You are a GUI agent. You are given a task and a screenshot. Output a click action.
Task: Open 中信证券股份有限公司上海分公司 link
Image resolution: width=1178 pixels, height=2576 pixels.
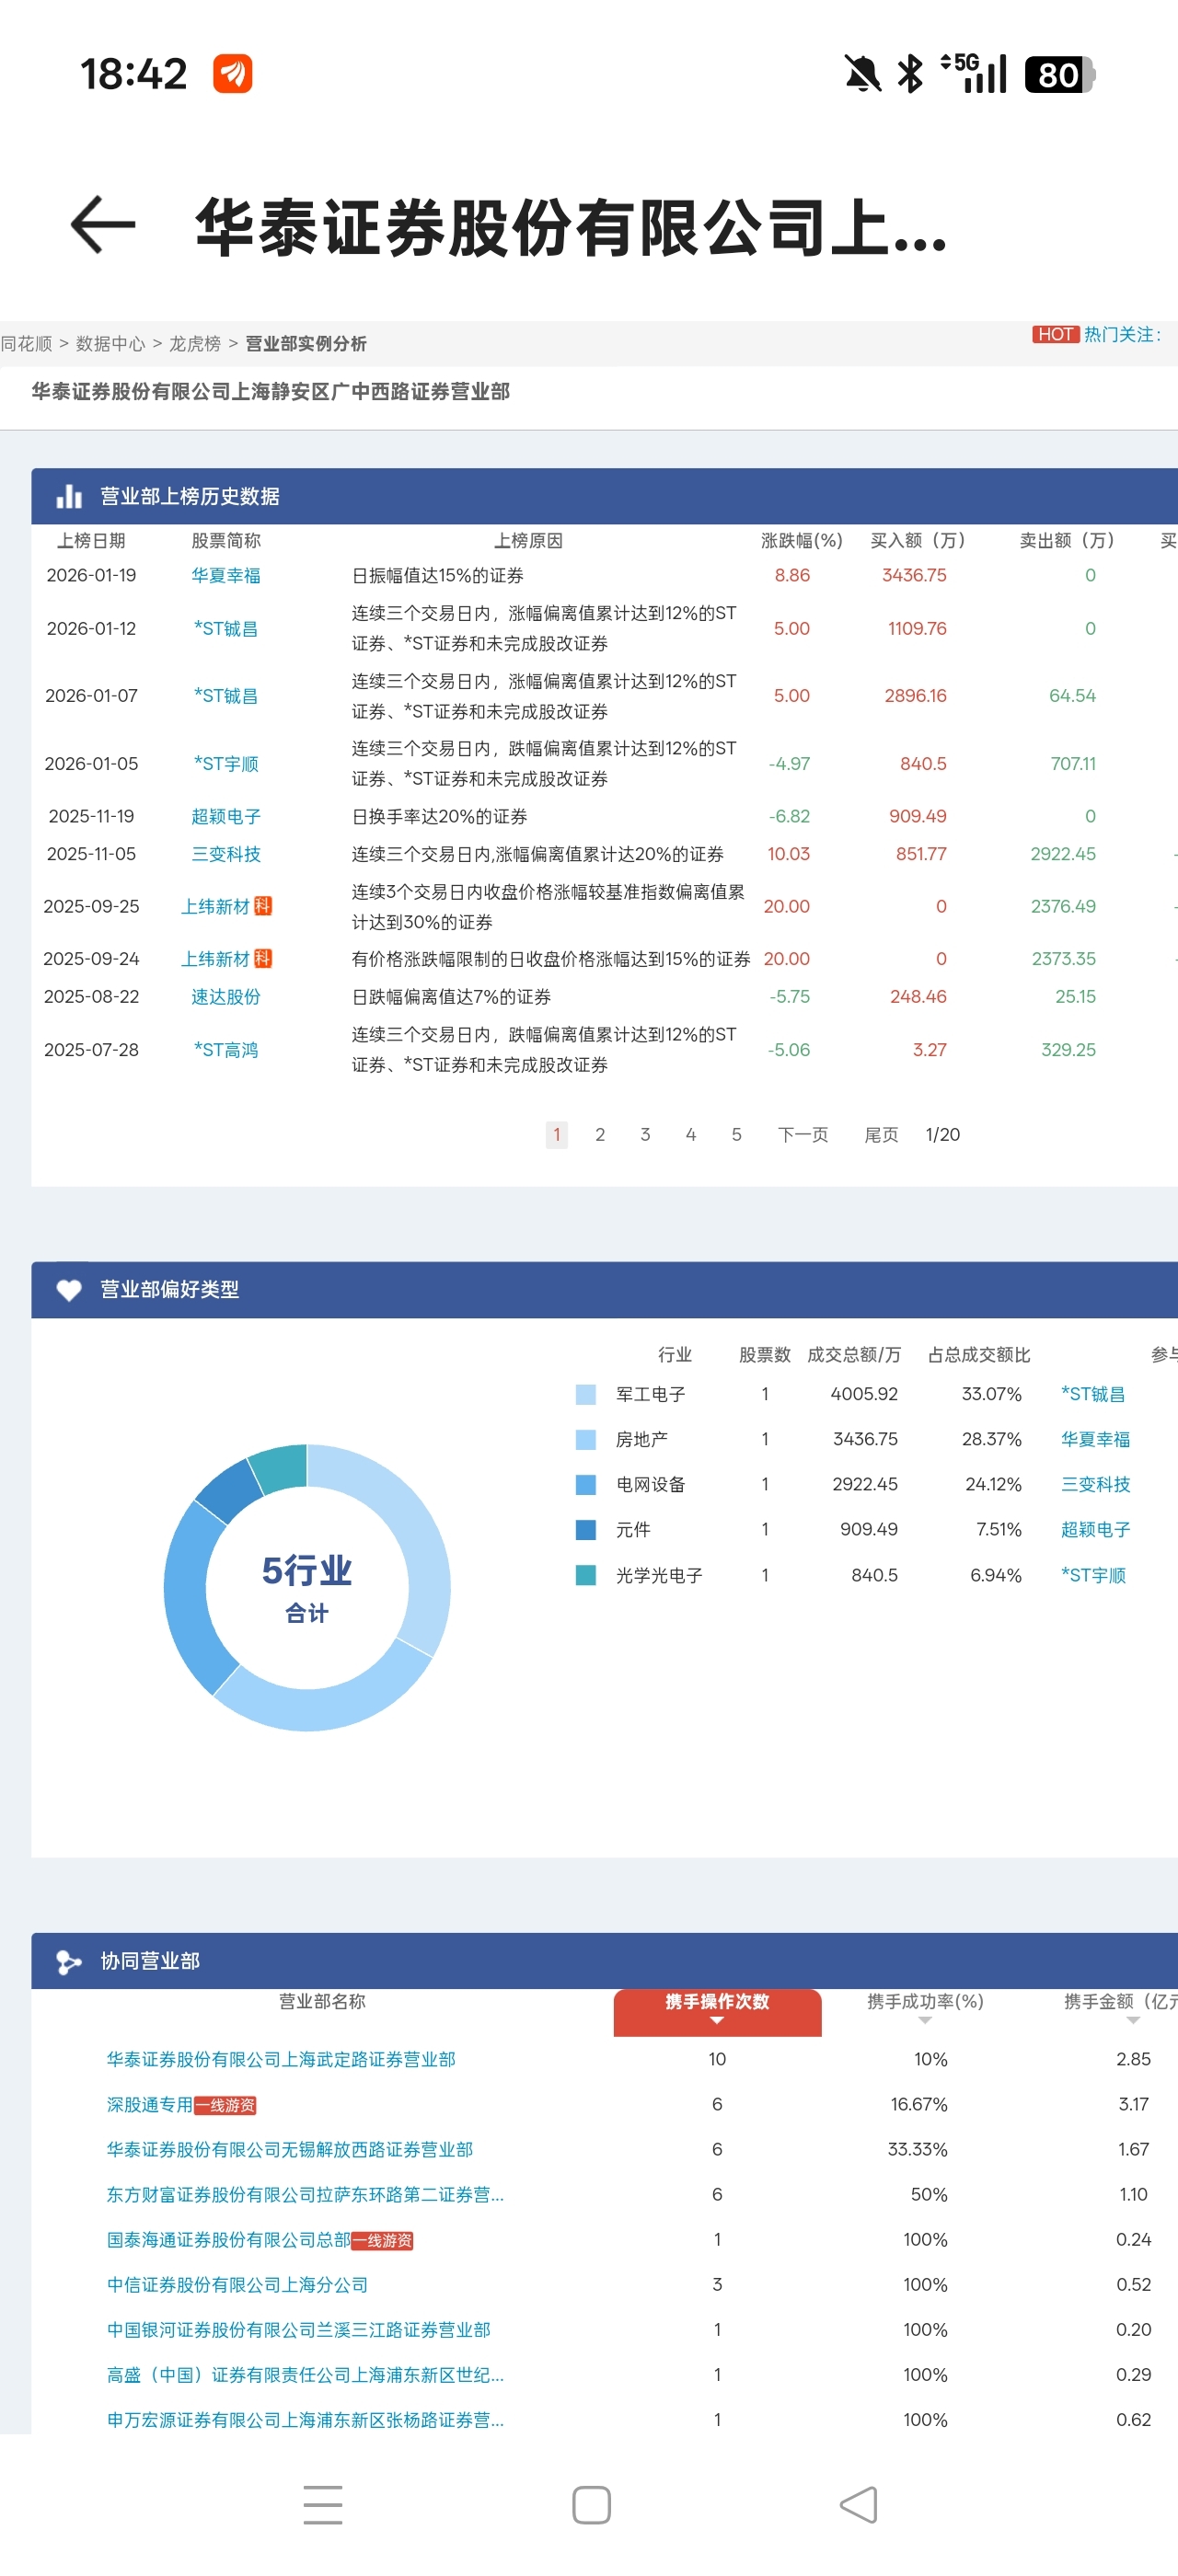(238, 2284)
